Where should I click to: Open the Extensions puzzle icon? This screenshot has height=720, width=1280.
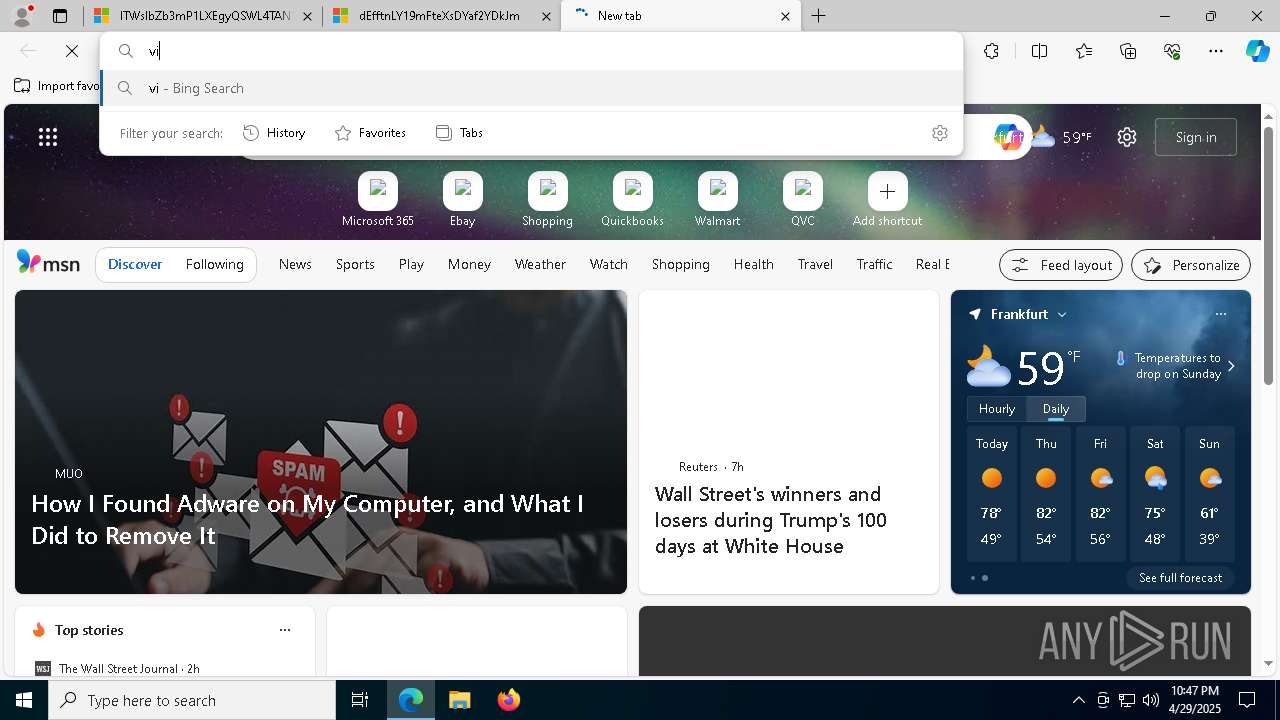coord(991,51)
